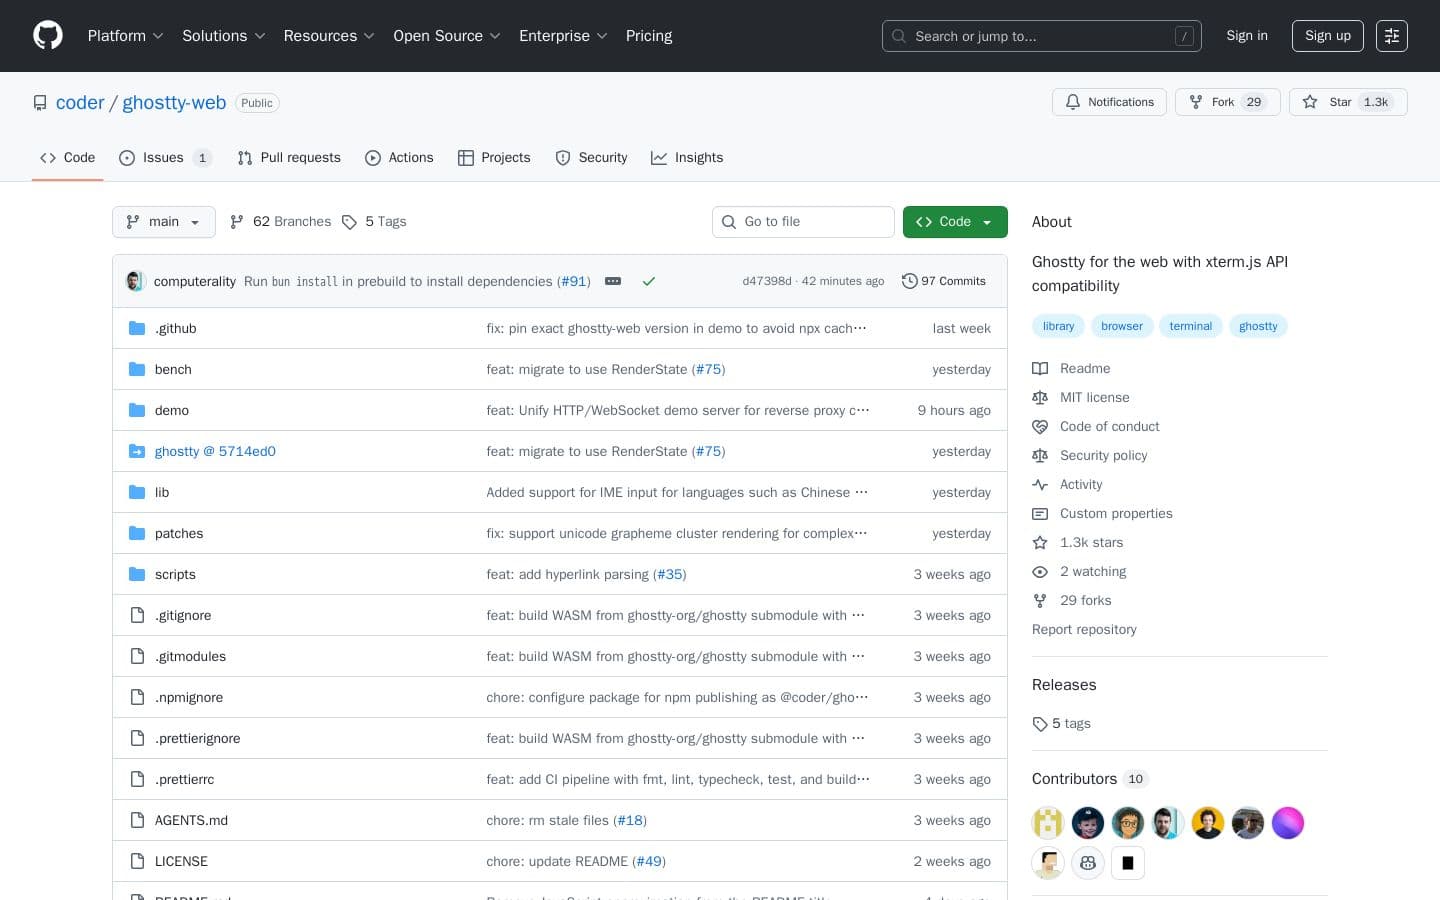This screenshot has height=900, width=1440.
Task: Open pull request link #91
Action: pyautogui.click(x=573, y=281)
